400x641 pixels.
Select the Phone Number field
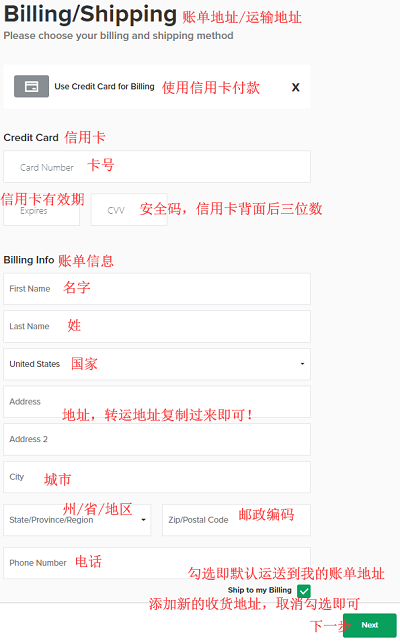(x=157, y=563)
